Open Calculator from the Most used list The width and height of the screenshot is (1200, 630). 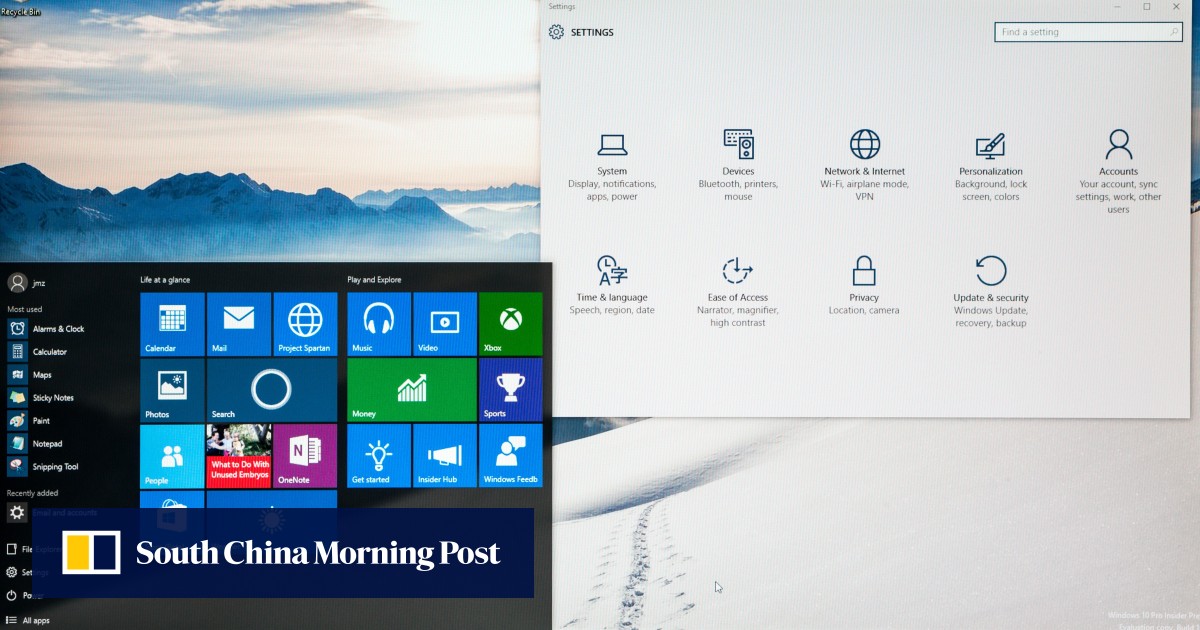coord(49,352)
